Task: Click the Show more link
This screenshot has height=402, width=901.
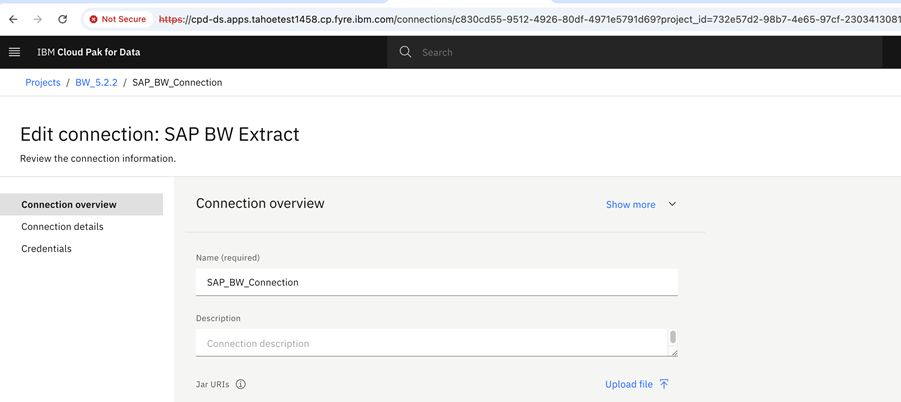Action: pyautogui.click(x=630, y=204)
